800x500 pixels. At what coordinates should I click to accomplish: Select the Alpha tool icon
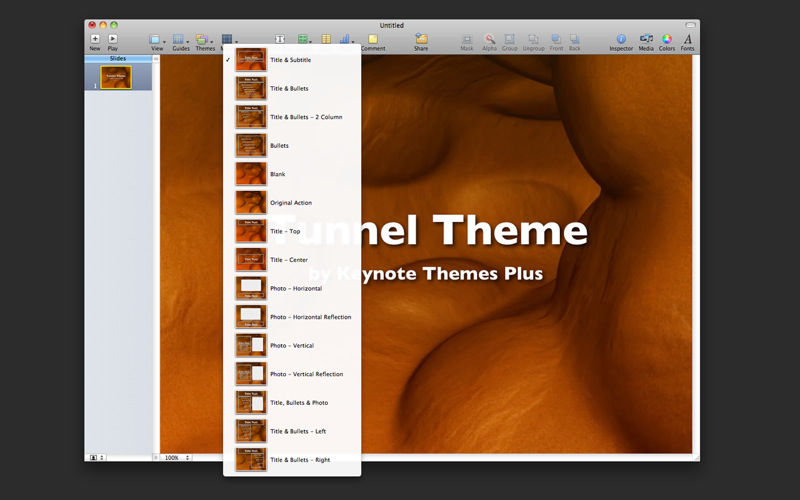489,39
